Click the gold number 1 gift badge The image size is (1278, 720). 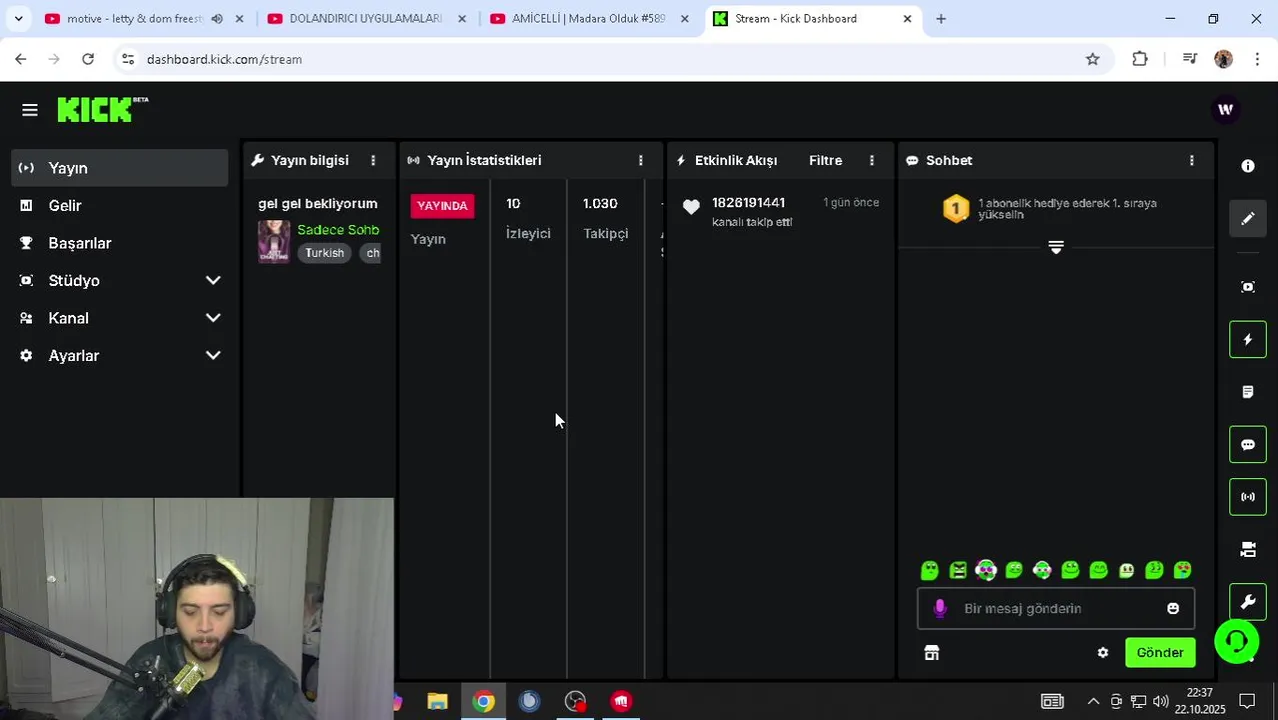(x=956, y=208)
